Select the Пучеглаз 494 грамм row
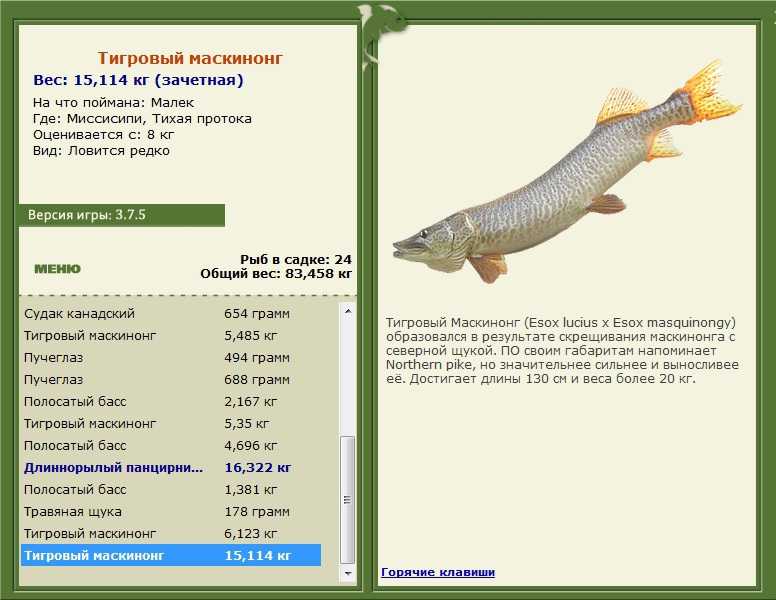 [x=171, y=358]
